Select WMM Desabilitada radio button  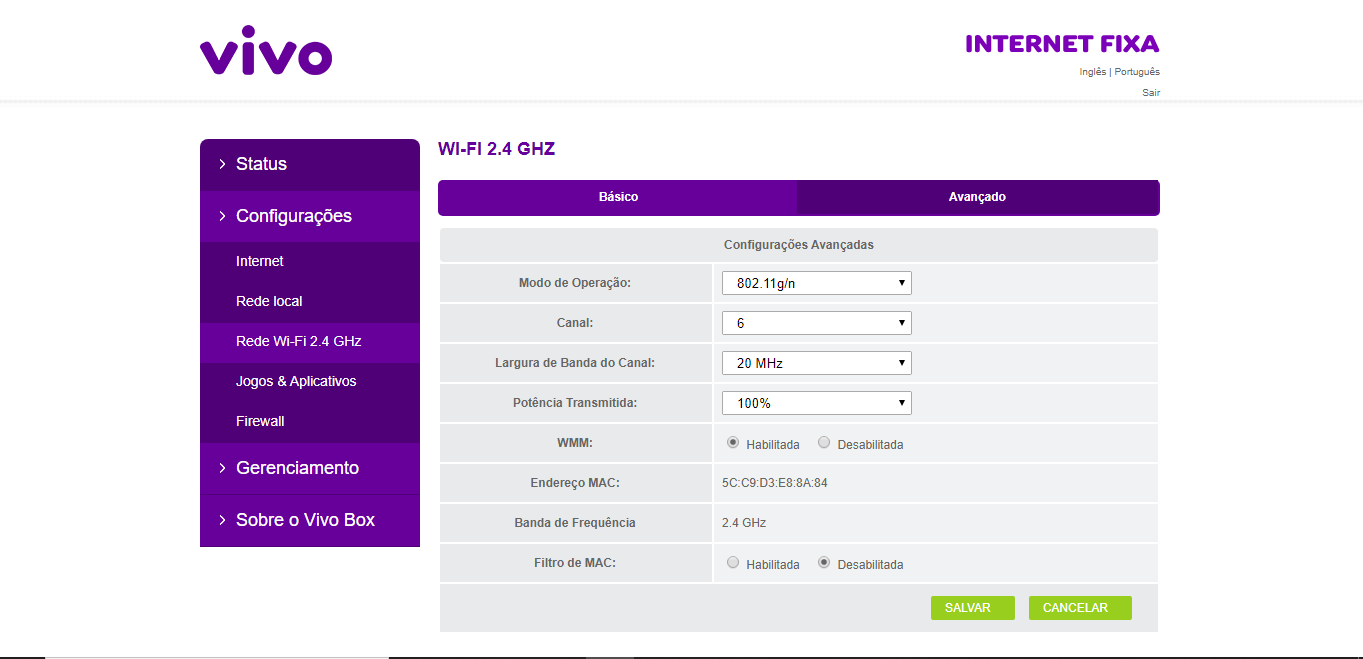pos(824,443)
